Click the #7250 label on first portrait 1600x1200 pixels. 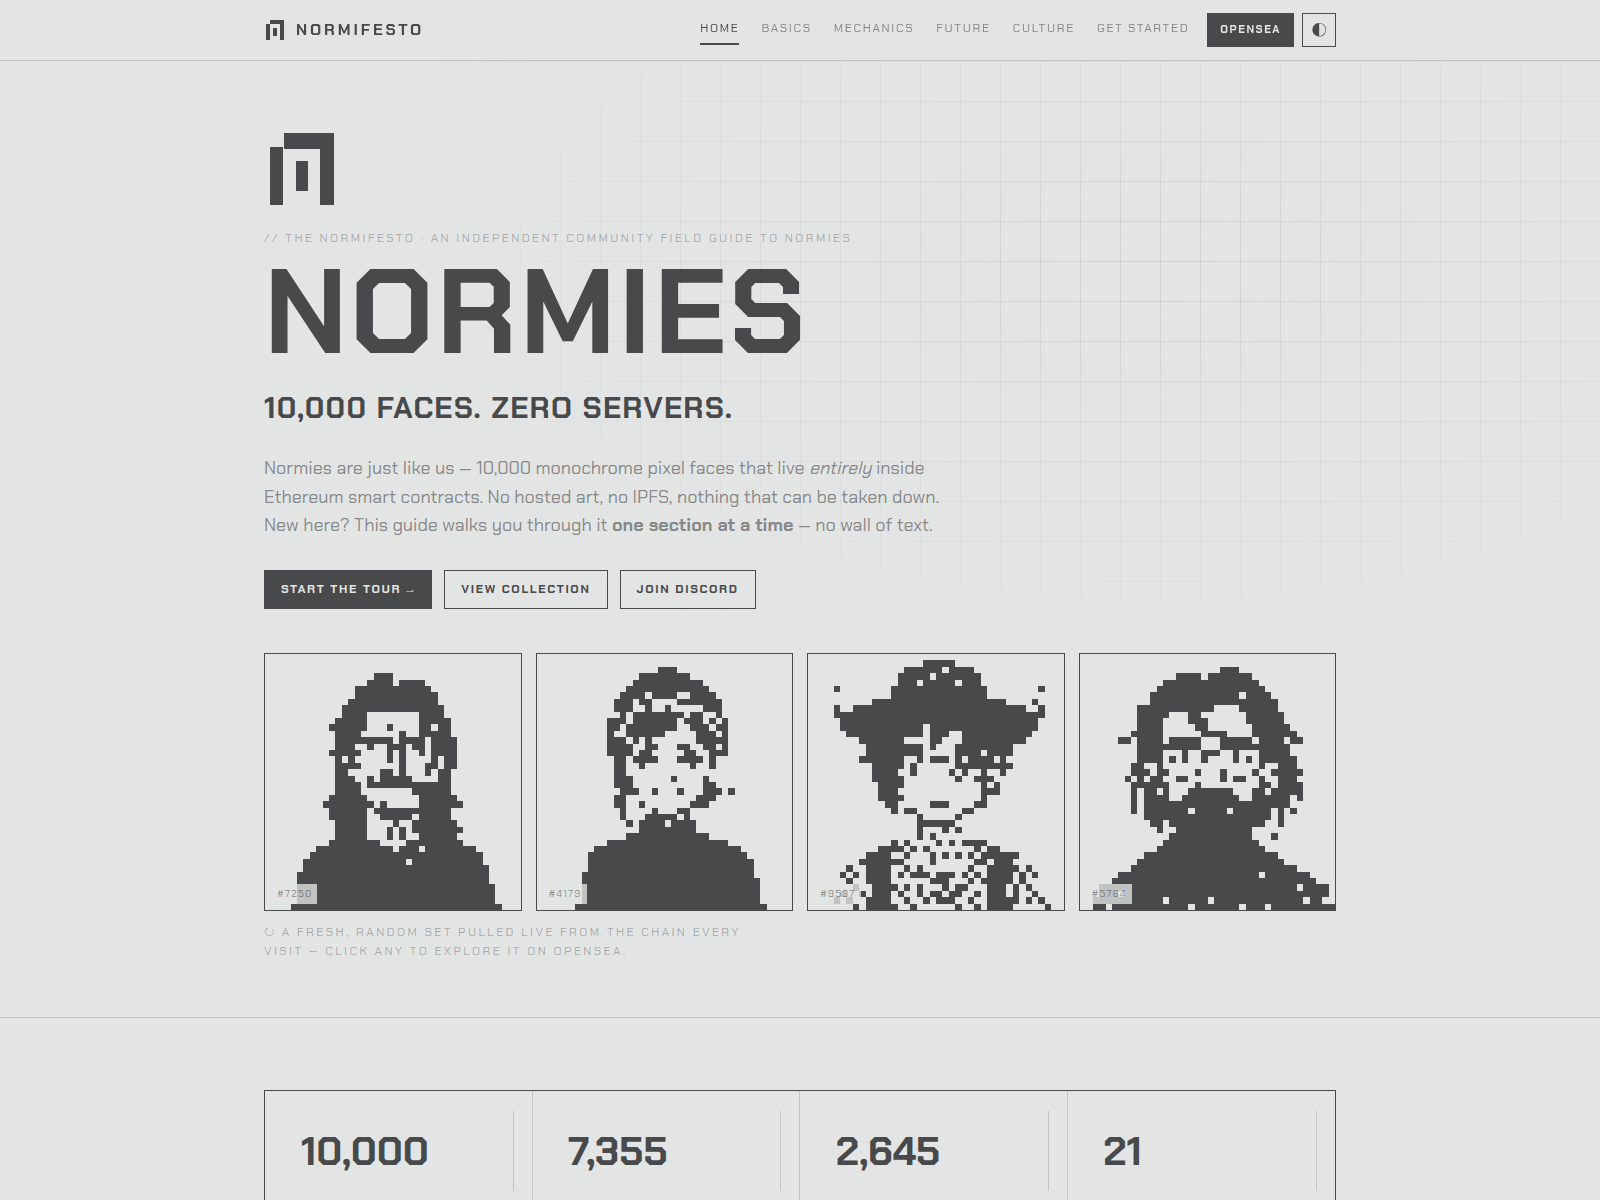coord(295,893)
